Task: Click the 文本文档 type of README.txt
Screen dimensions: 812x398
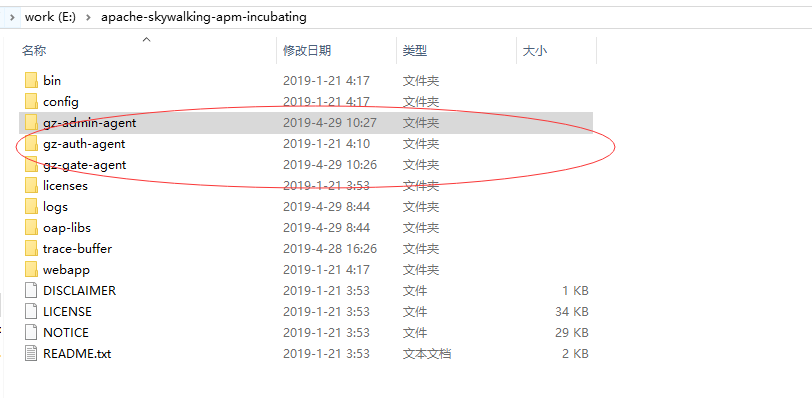Action: pos(427,353)
